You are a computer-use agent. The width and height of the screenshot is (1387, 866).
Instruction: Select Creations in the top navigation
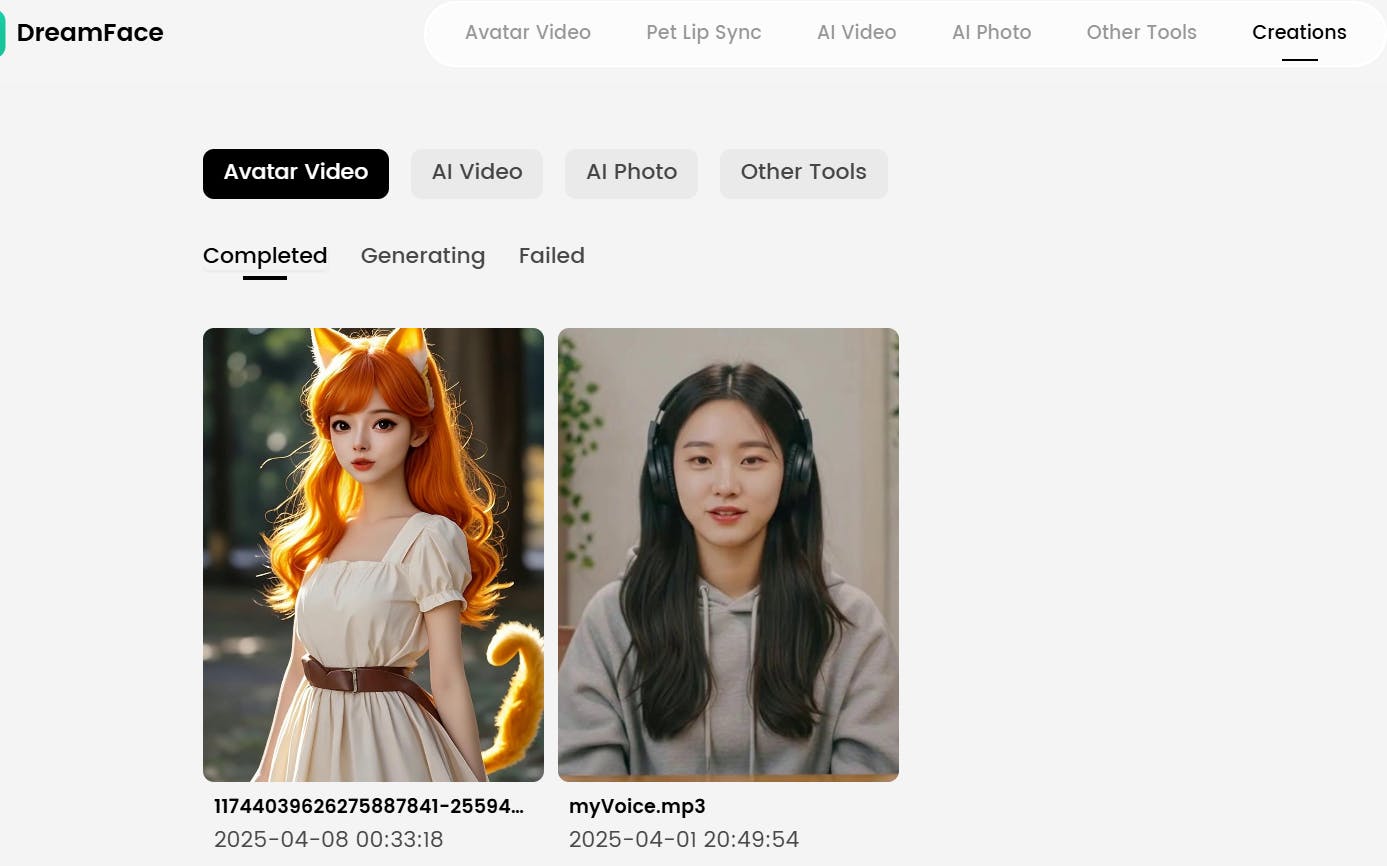(1300, 32)
